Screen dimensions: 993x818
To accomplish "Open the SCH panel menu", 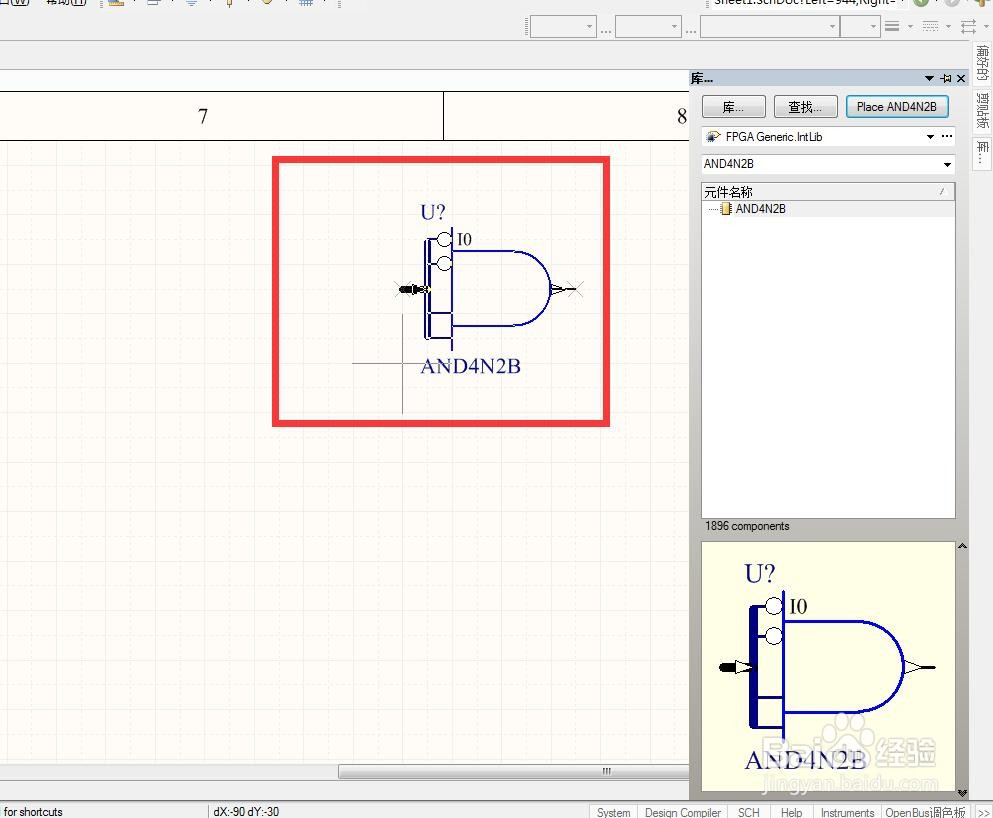I will click(x=749, y=812).
